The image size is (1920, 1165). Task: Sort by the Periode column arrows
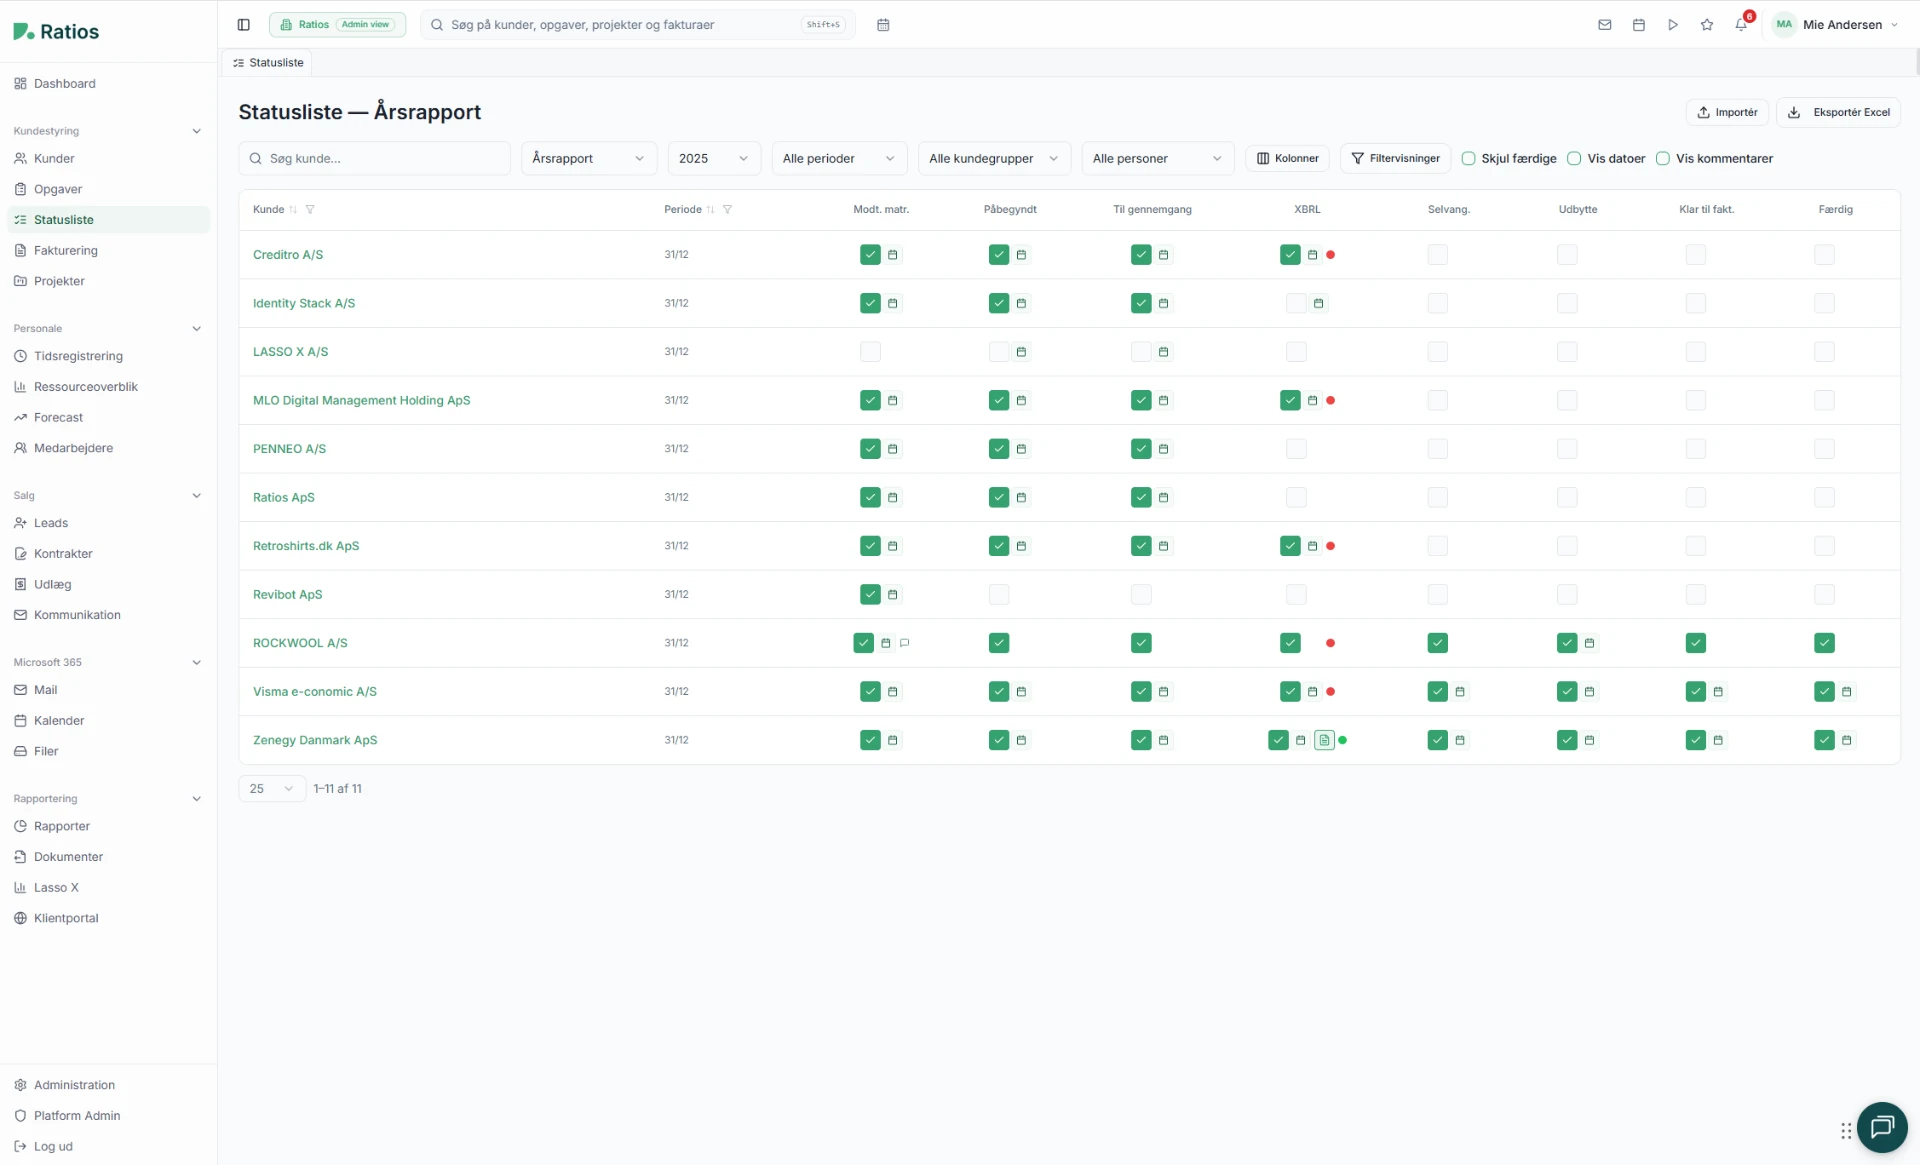click(x=710, y=210)
